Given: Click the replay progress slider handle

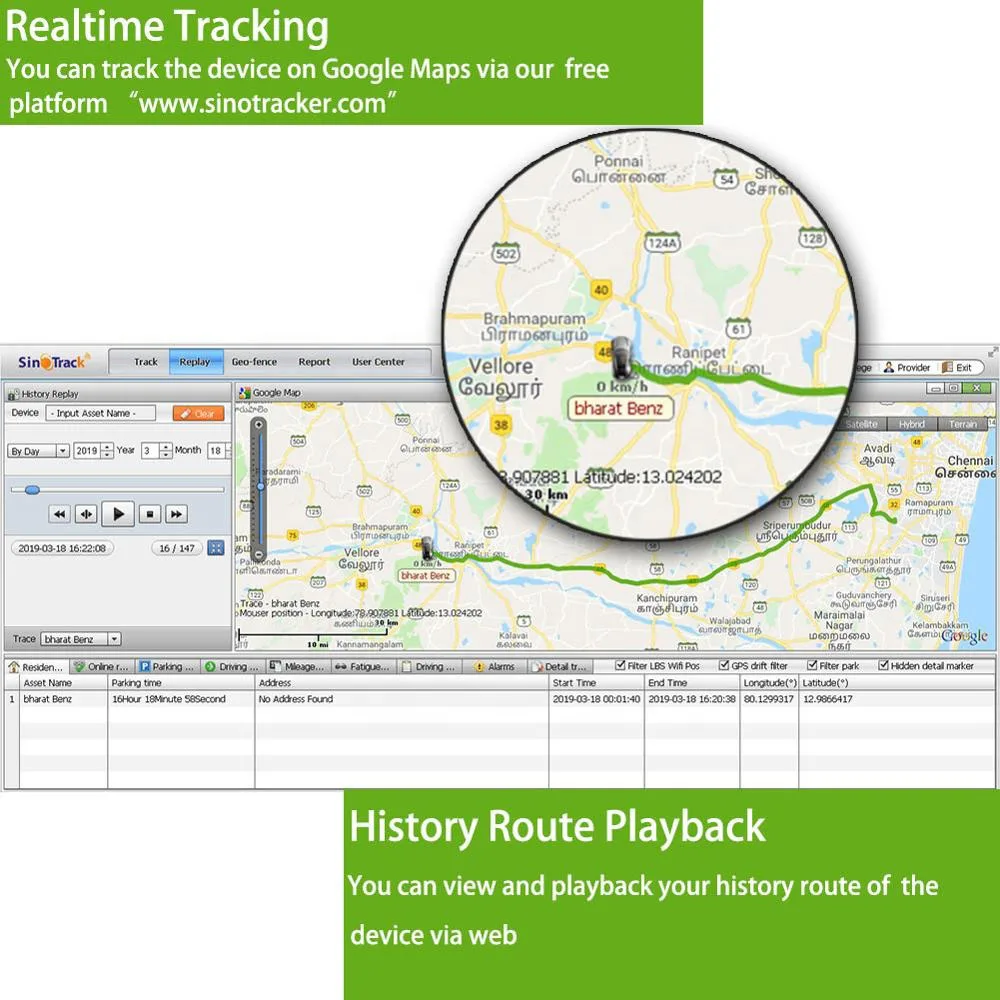Looking at the screenshot, I should click(32, 489).
